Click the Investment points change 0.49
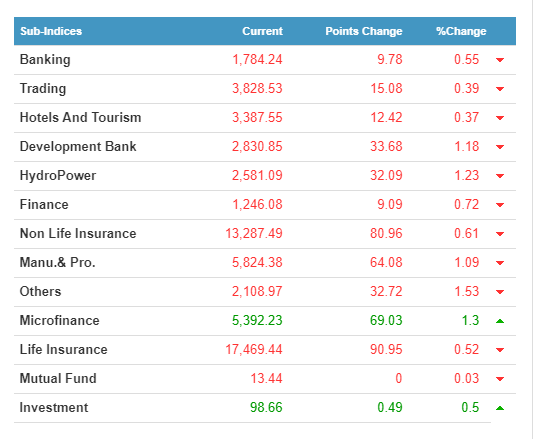The width and height of the screenshot is (533, 439). point(390,408)
